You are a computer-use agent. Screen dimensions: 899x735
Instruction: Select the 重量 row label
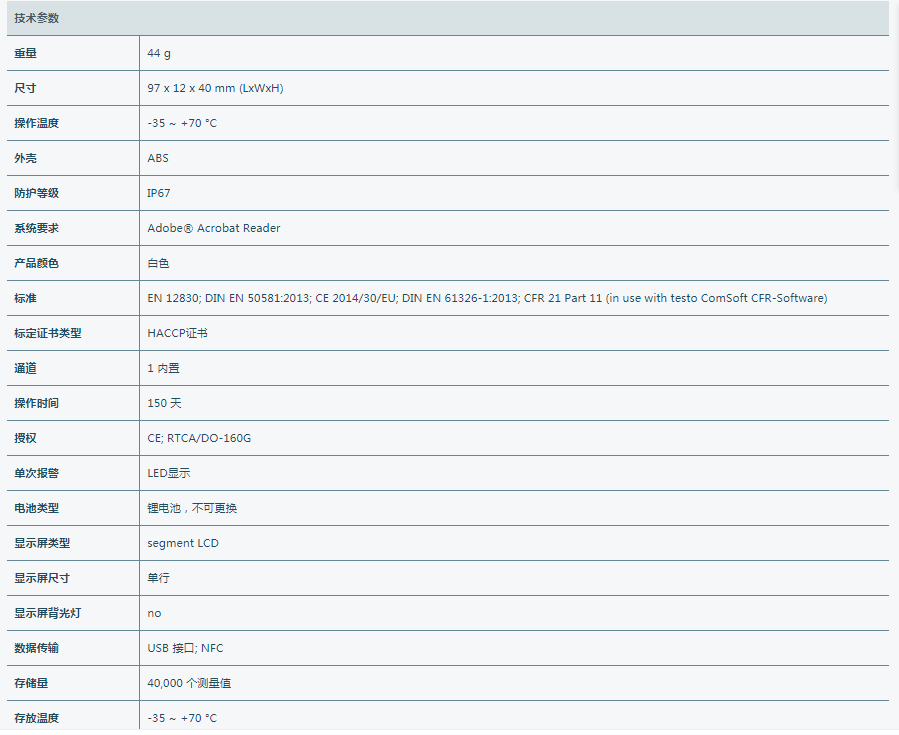25,53
